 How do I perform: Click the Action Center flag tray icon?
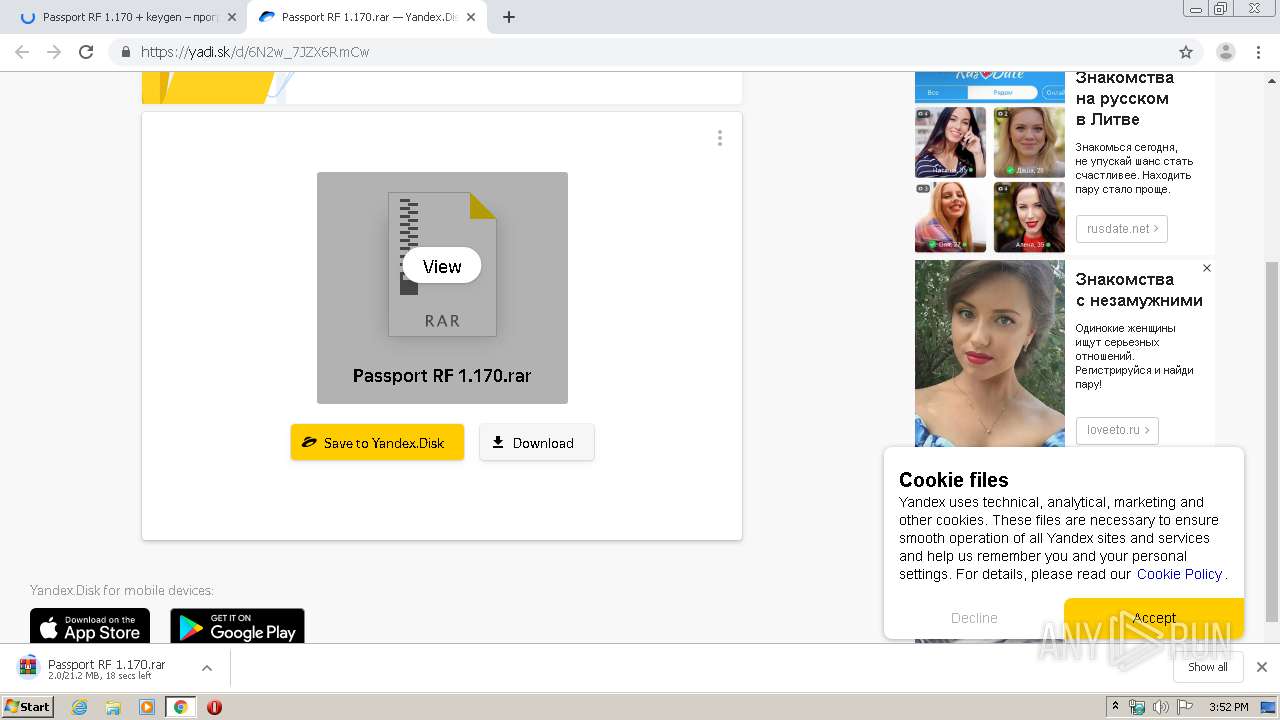coord(1185,707)
